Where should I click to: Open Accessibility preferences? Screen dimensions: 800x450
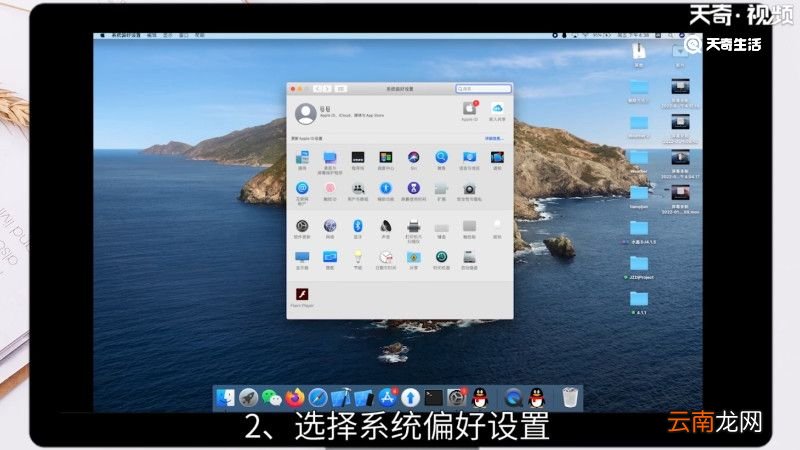point(386,188)
